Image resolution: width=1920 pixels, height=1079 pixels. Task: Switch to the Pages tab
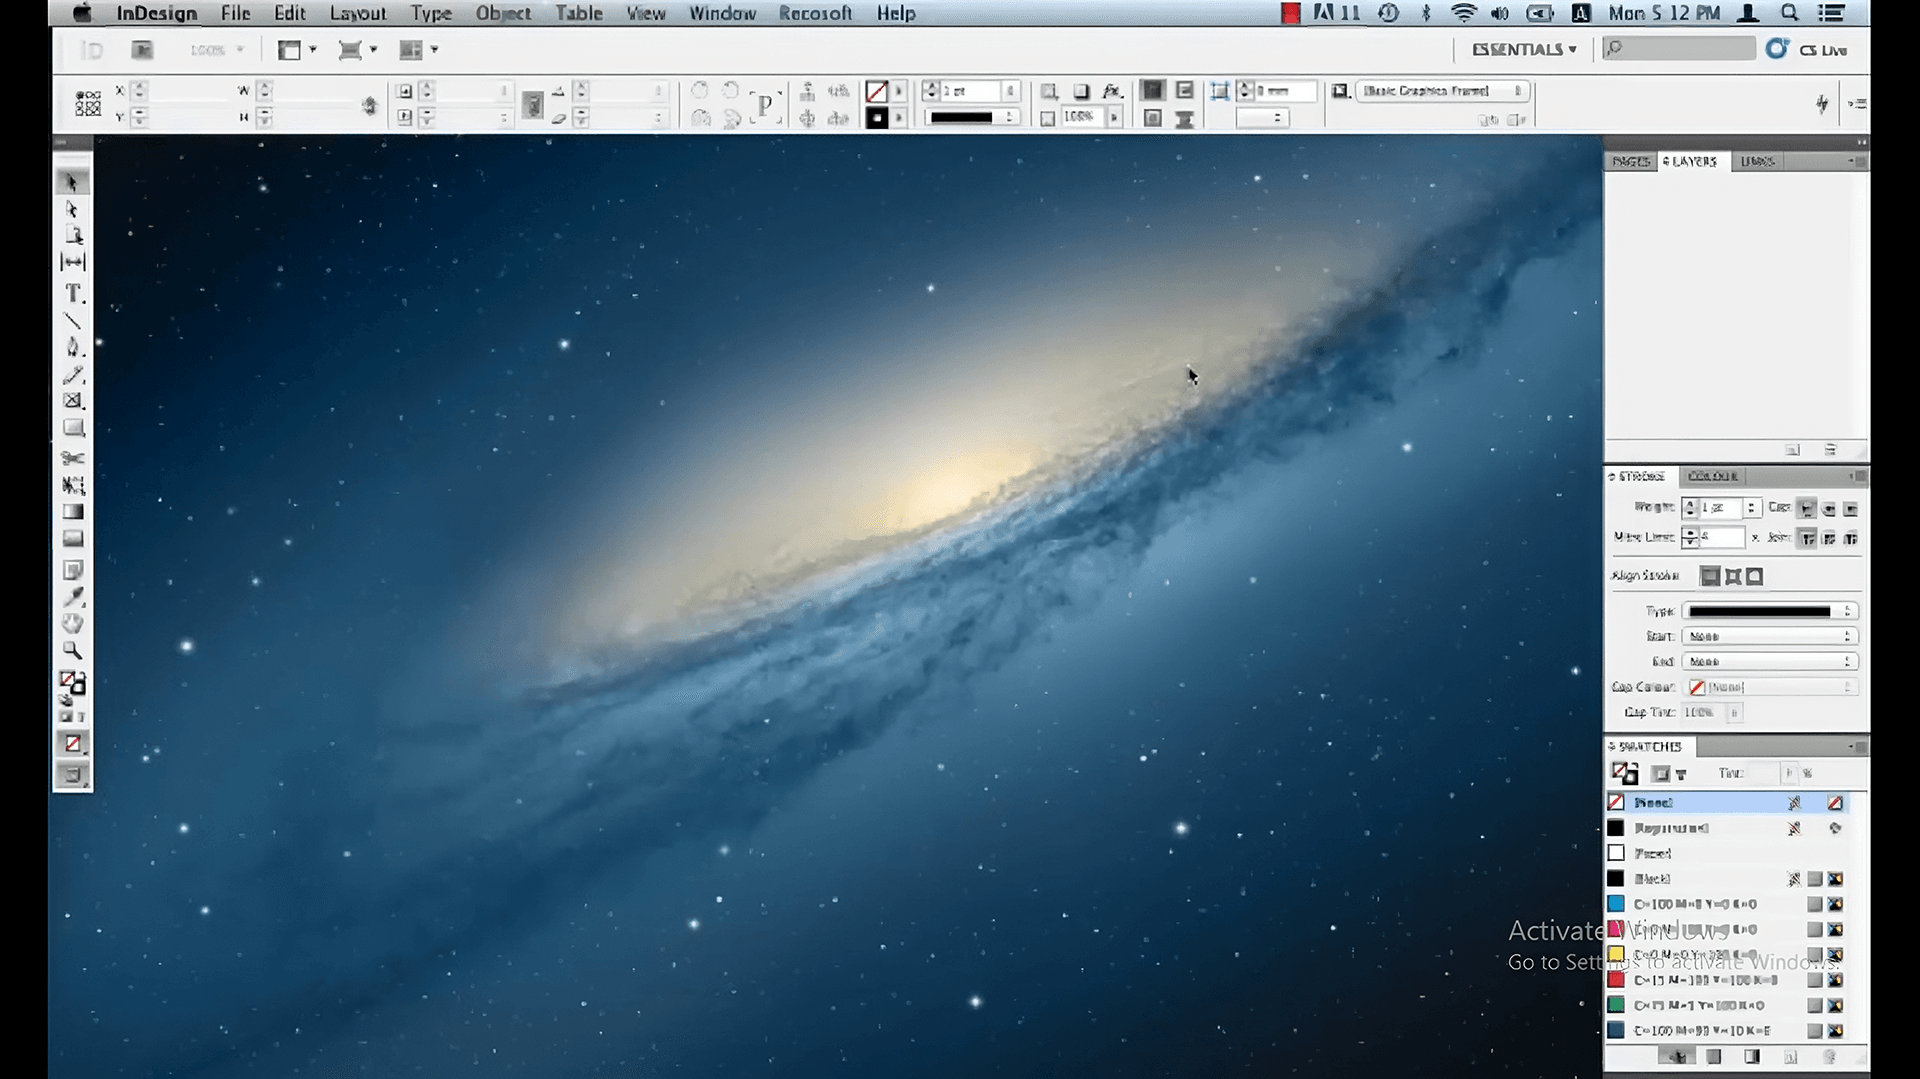pyautogui.click(x=1631, y=161)
